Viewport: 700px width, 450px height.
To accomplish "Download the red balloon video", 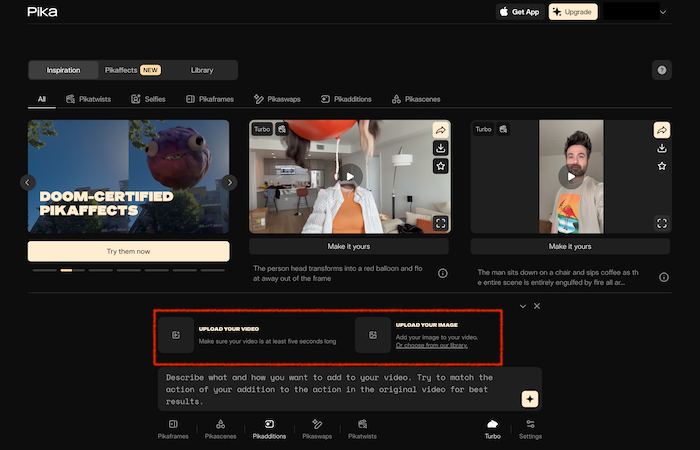I will [441, 148].
